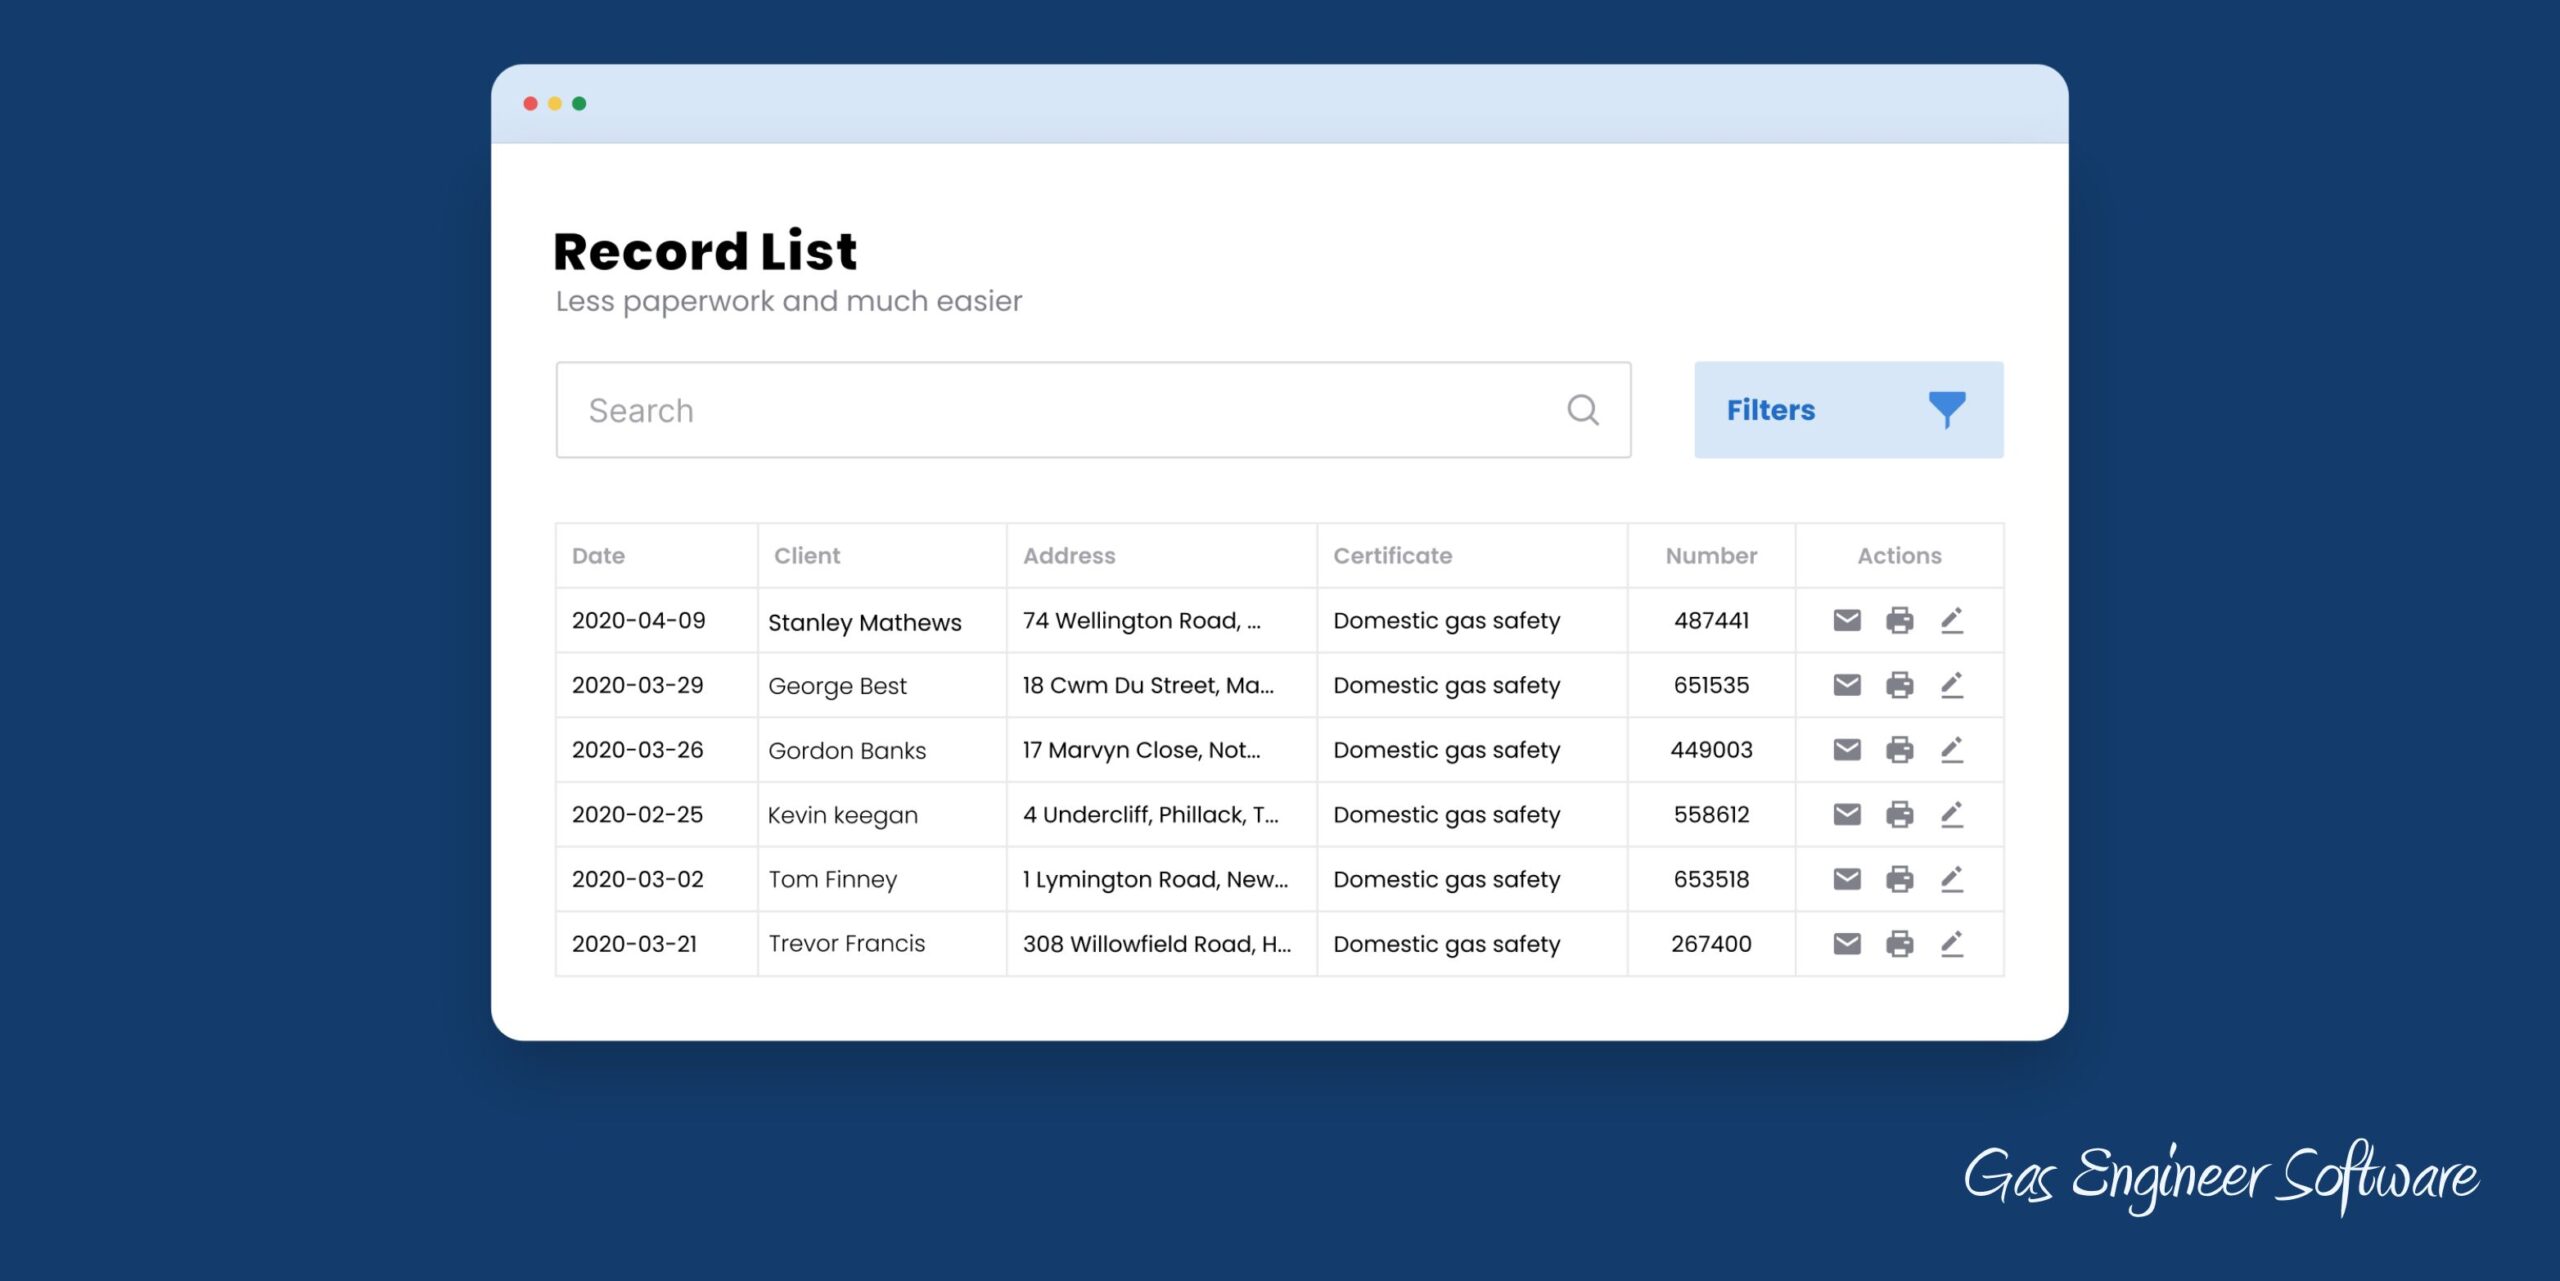This screenshot has width=2560, height=1281.
Task: Email Trevor Francis certificate
Action: point(1846,943)
